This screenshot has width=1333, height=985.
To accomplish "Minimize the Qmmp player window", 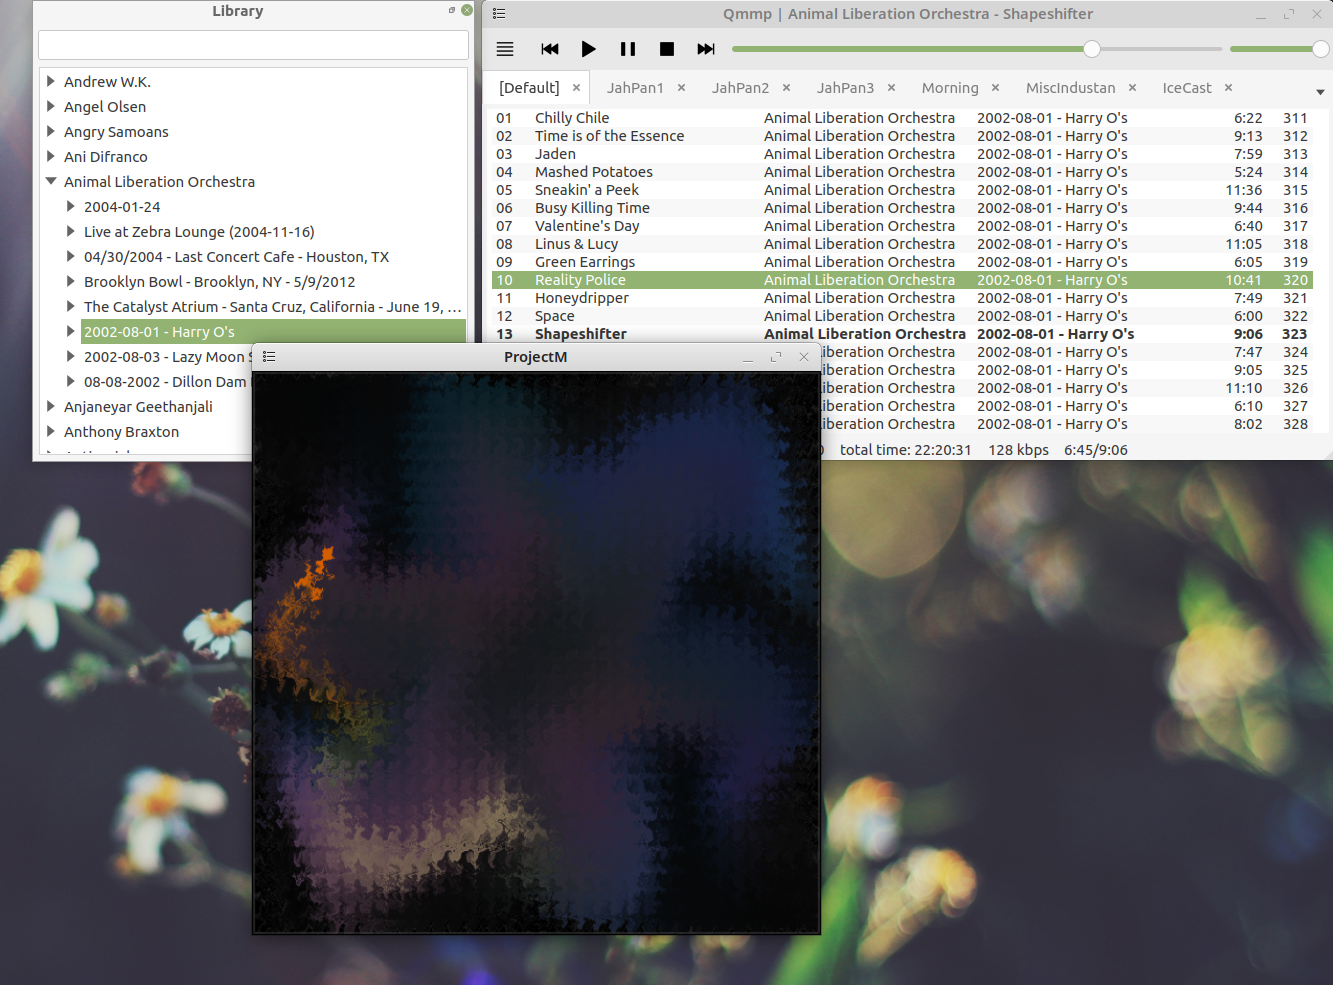I will [1261, 15].
